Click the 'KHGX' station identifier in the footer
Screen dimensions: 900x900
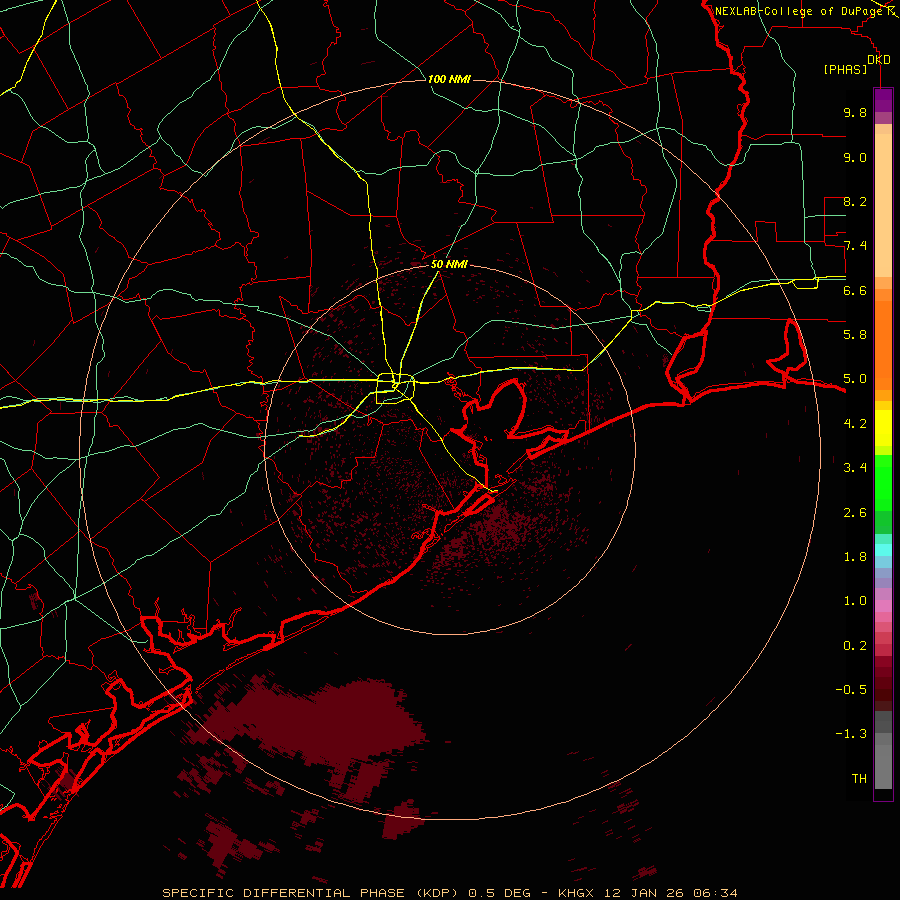[576, 893]
